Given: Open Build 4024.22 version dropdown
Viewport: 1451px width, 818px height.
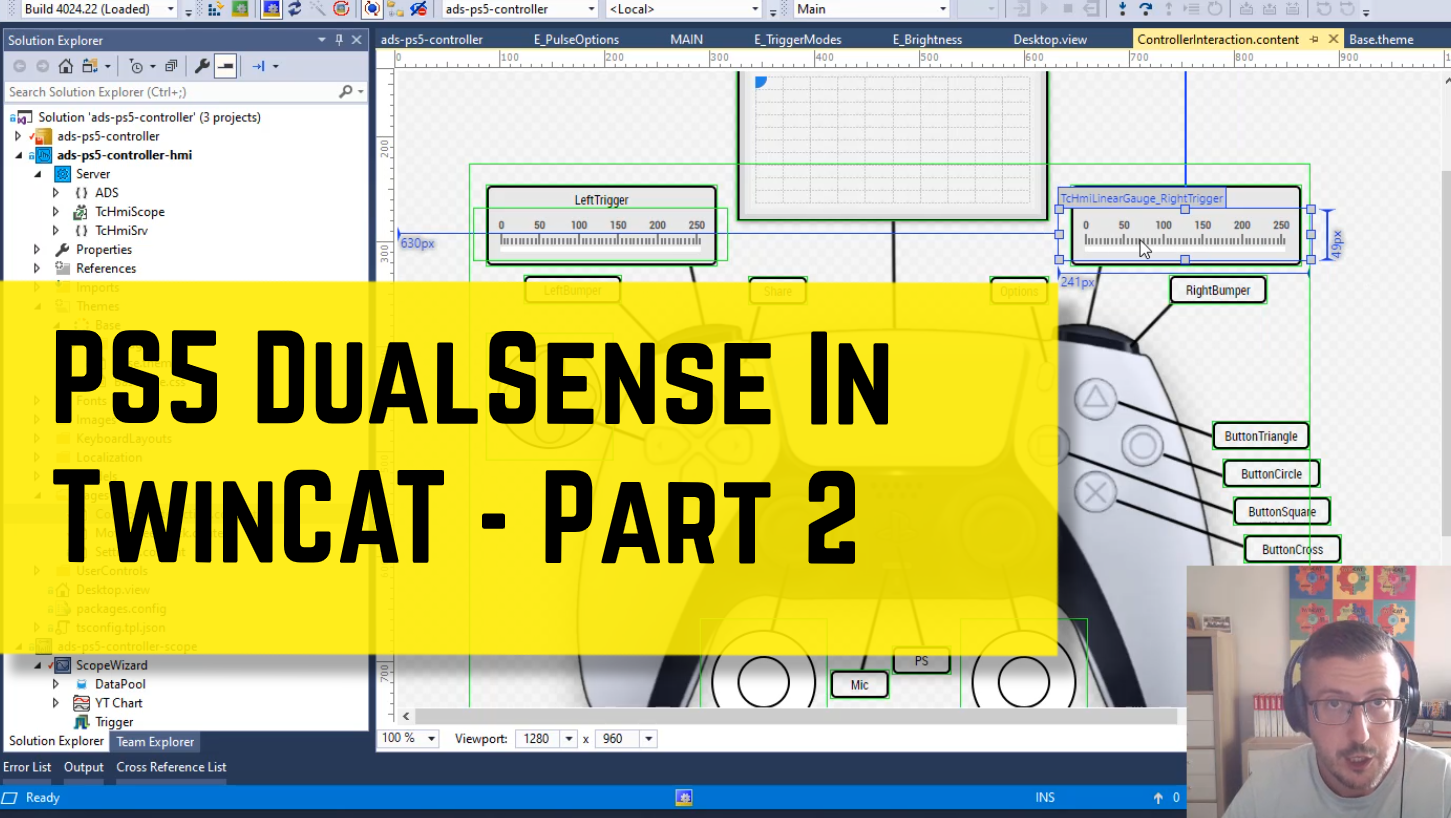Looking at the screenshot, I should point(170,9).
